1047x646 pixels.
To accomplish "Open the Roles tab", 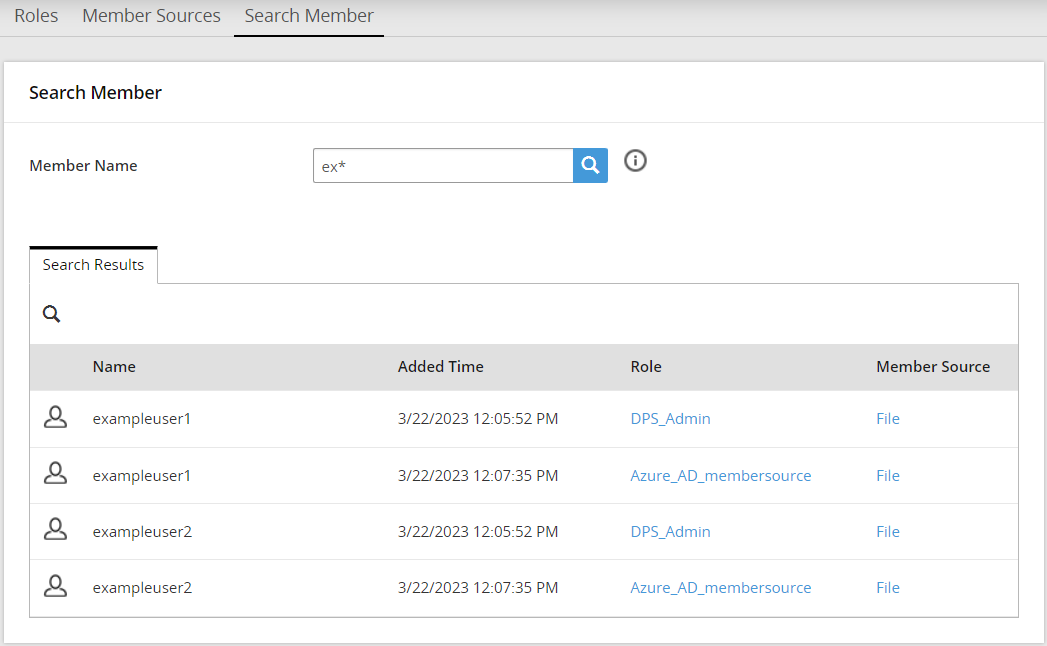I will click(x=36, y=16).
